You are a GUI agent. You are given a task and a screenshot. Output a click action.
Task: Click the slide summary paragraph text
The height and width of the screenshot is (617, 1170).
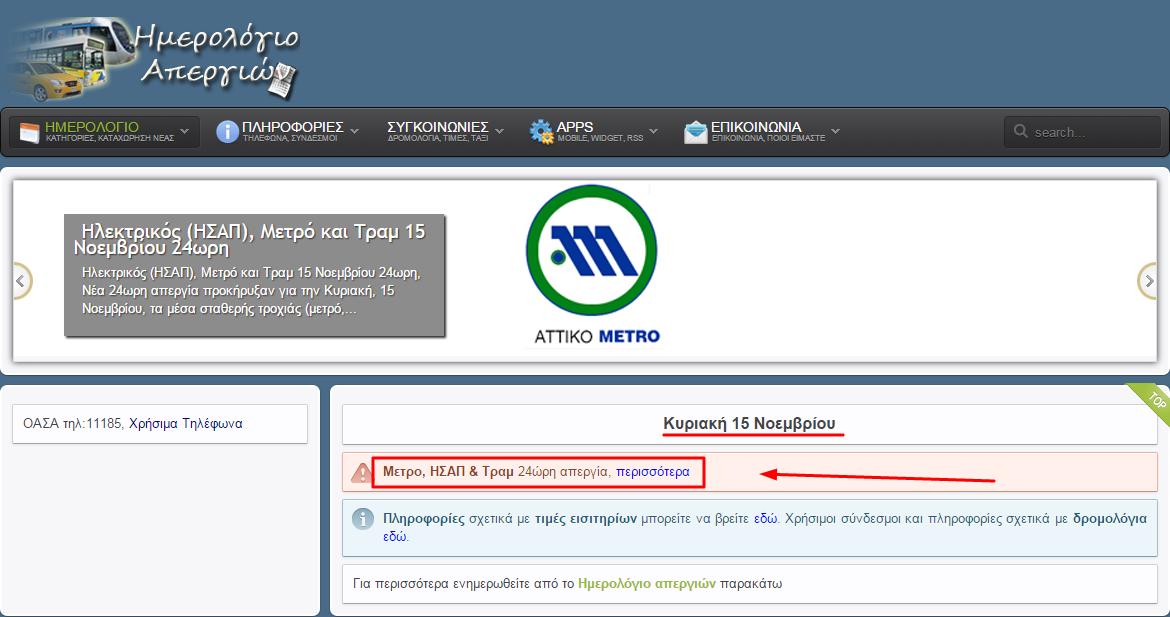click(251, 291)
